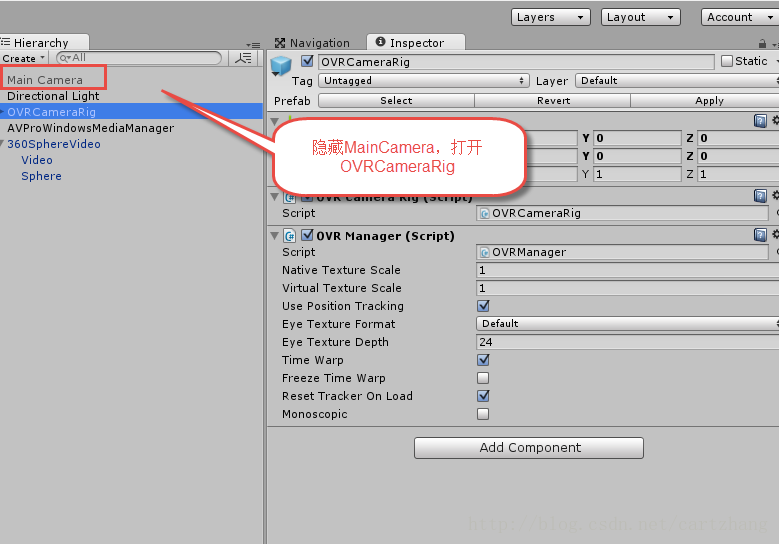The image size is (779, 544).
Task: Toggle the Time Warp checkbox
Action: click(483, 360)
